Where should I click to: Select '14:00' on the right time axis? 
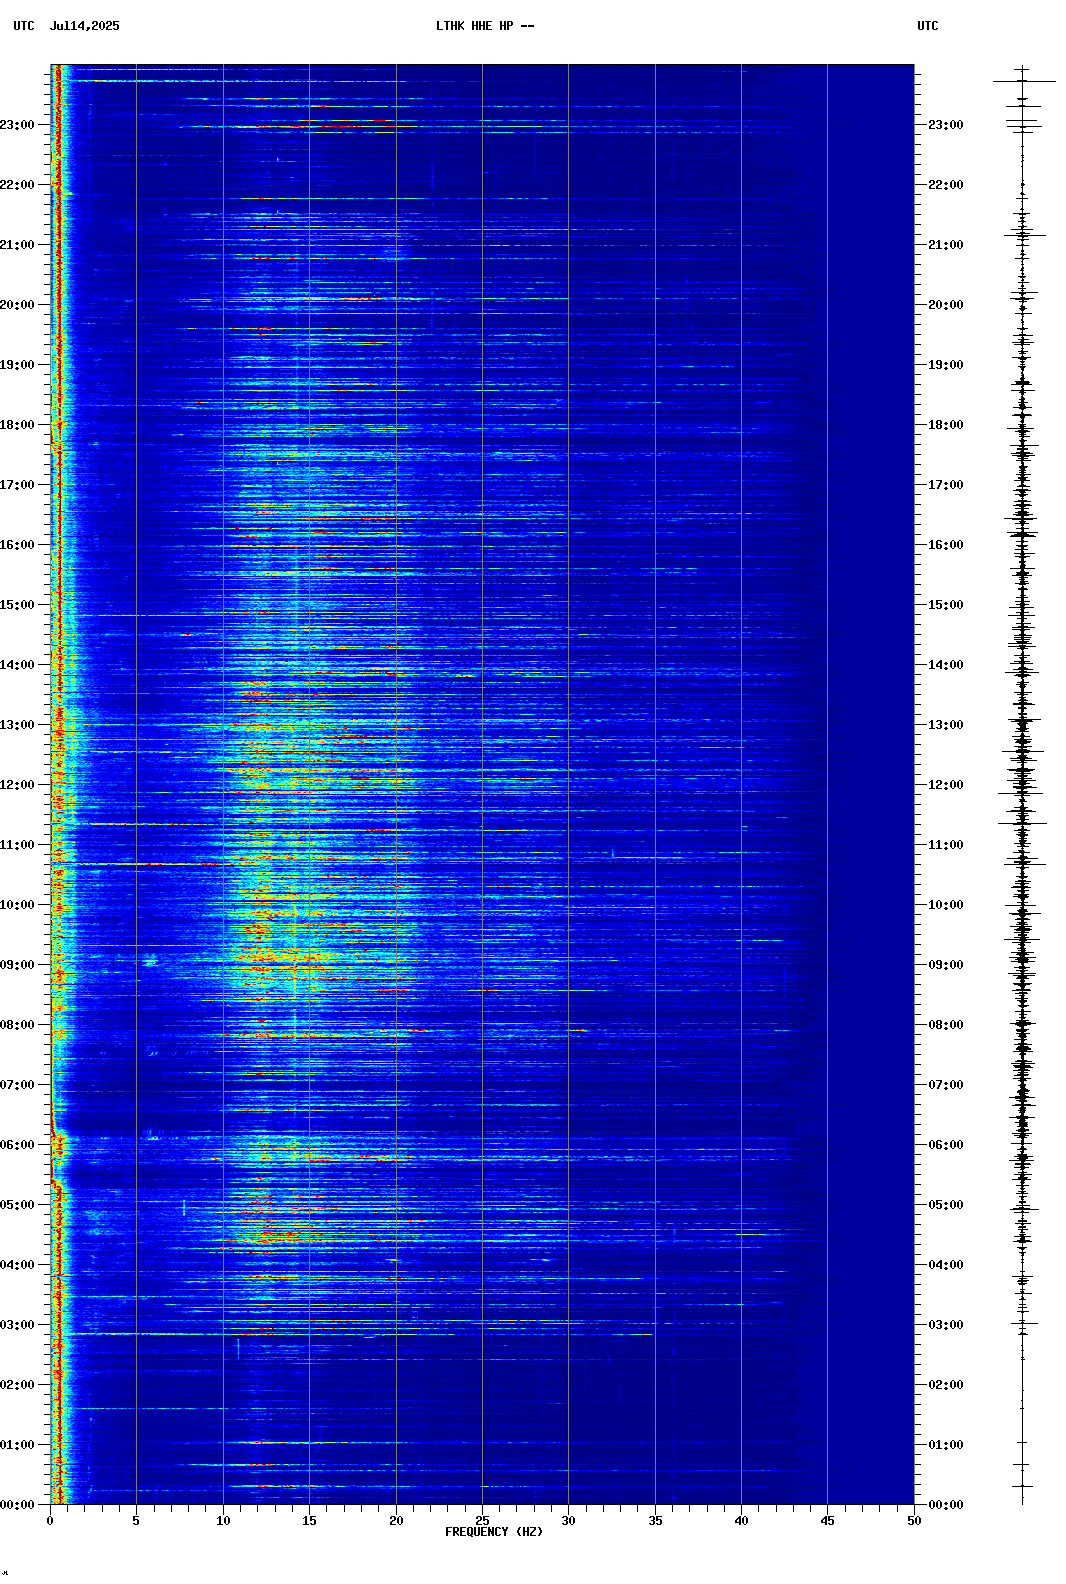pos(946,665)
